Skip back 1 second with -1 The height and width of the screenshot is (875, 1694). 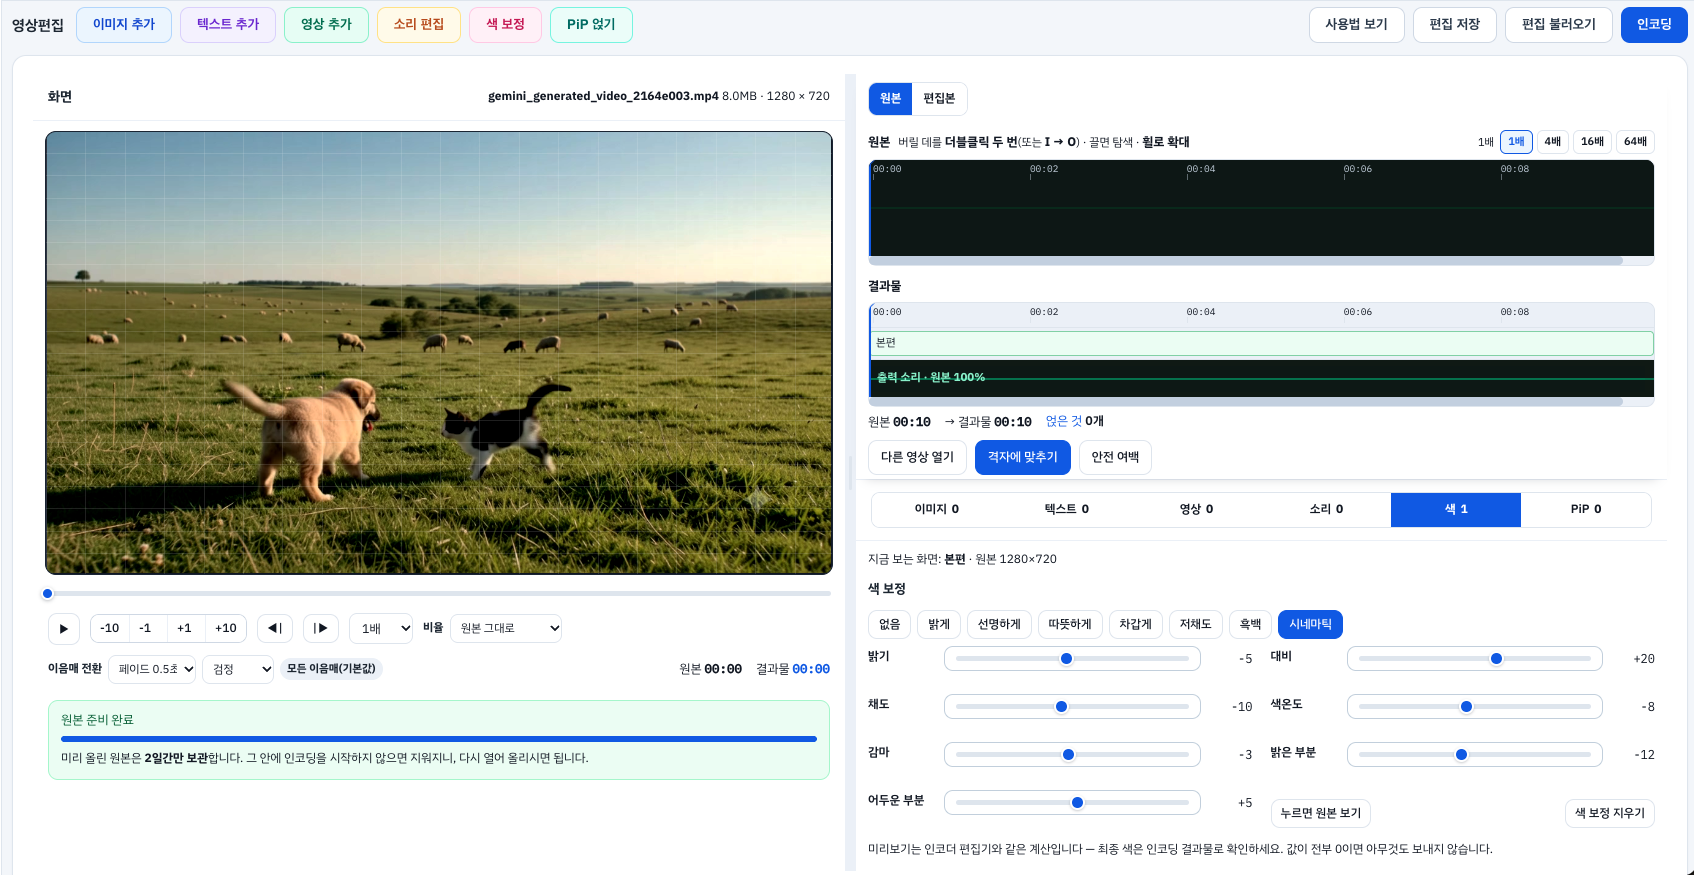[146, 628]
